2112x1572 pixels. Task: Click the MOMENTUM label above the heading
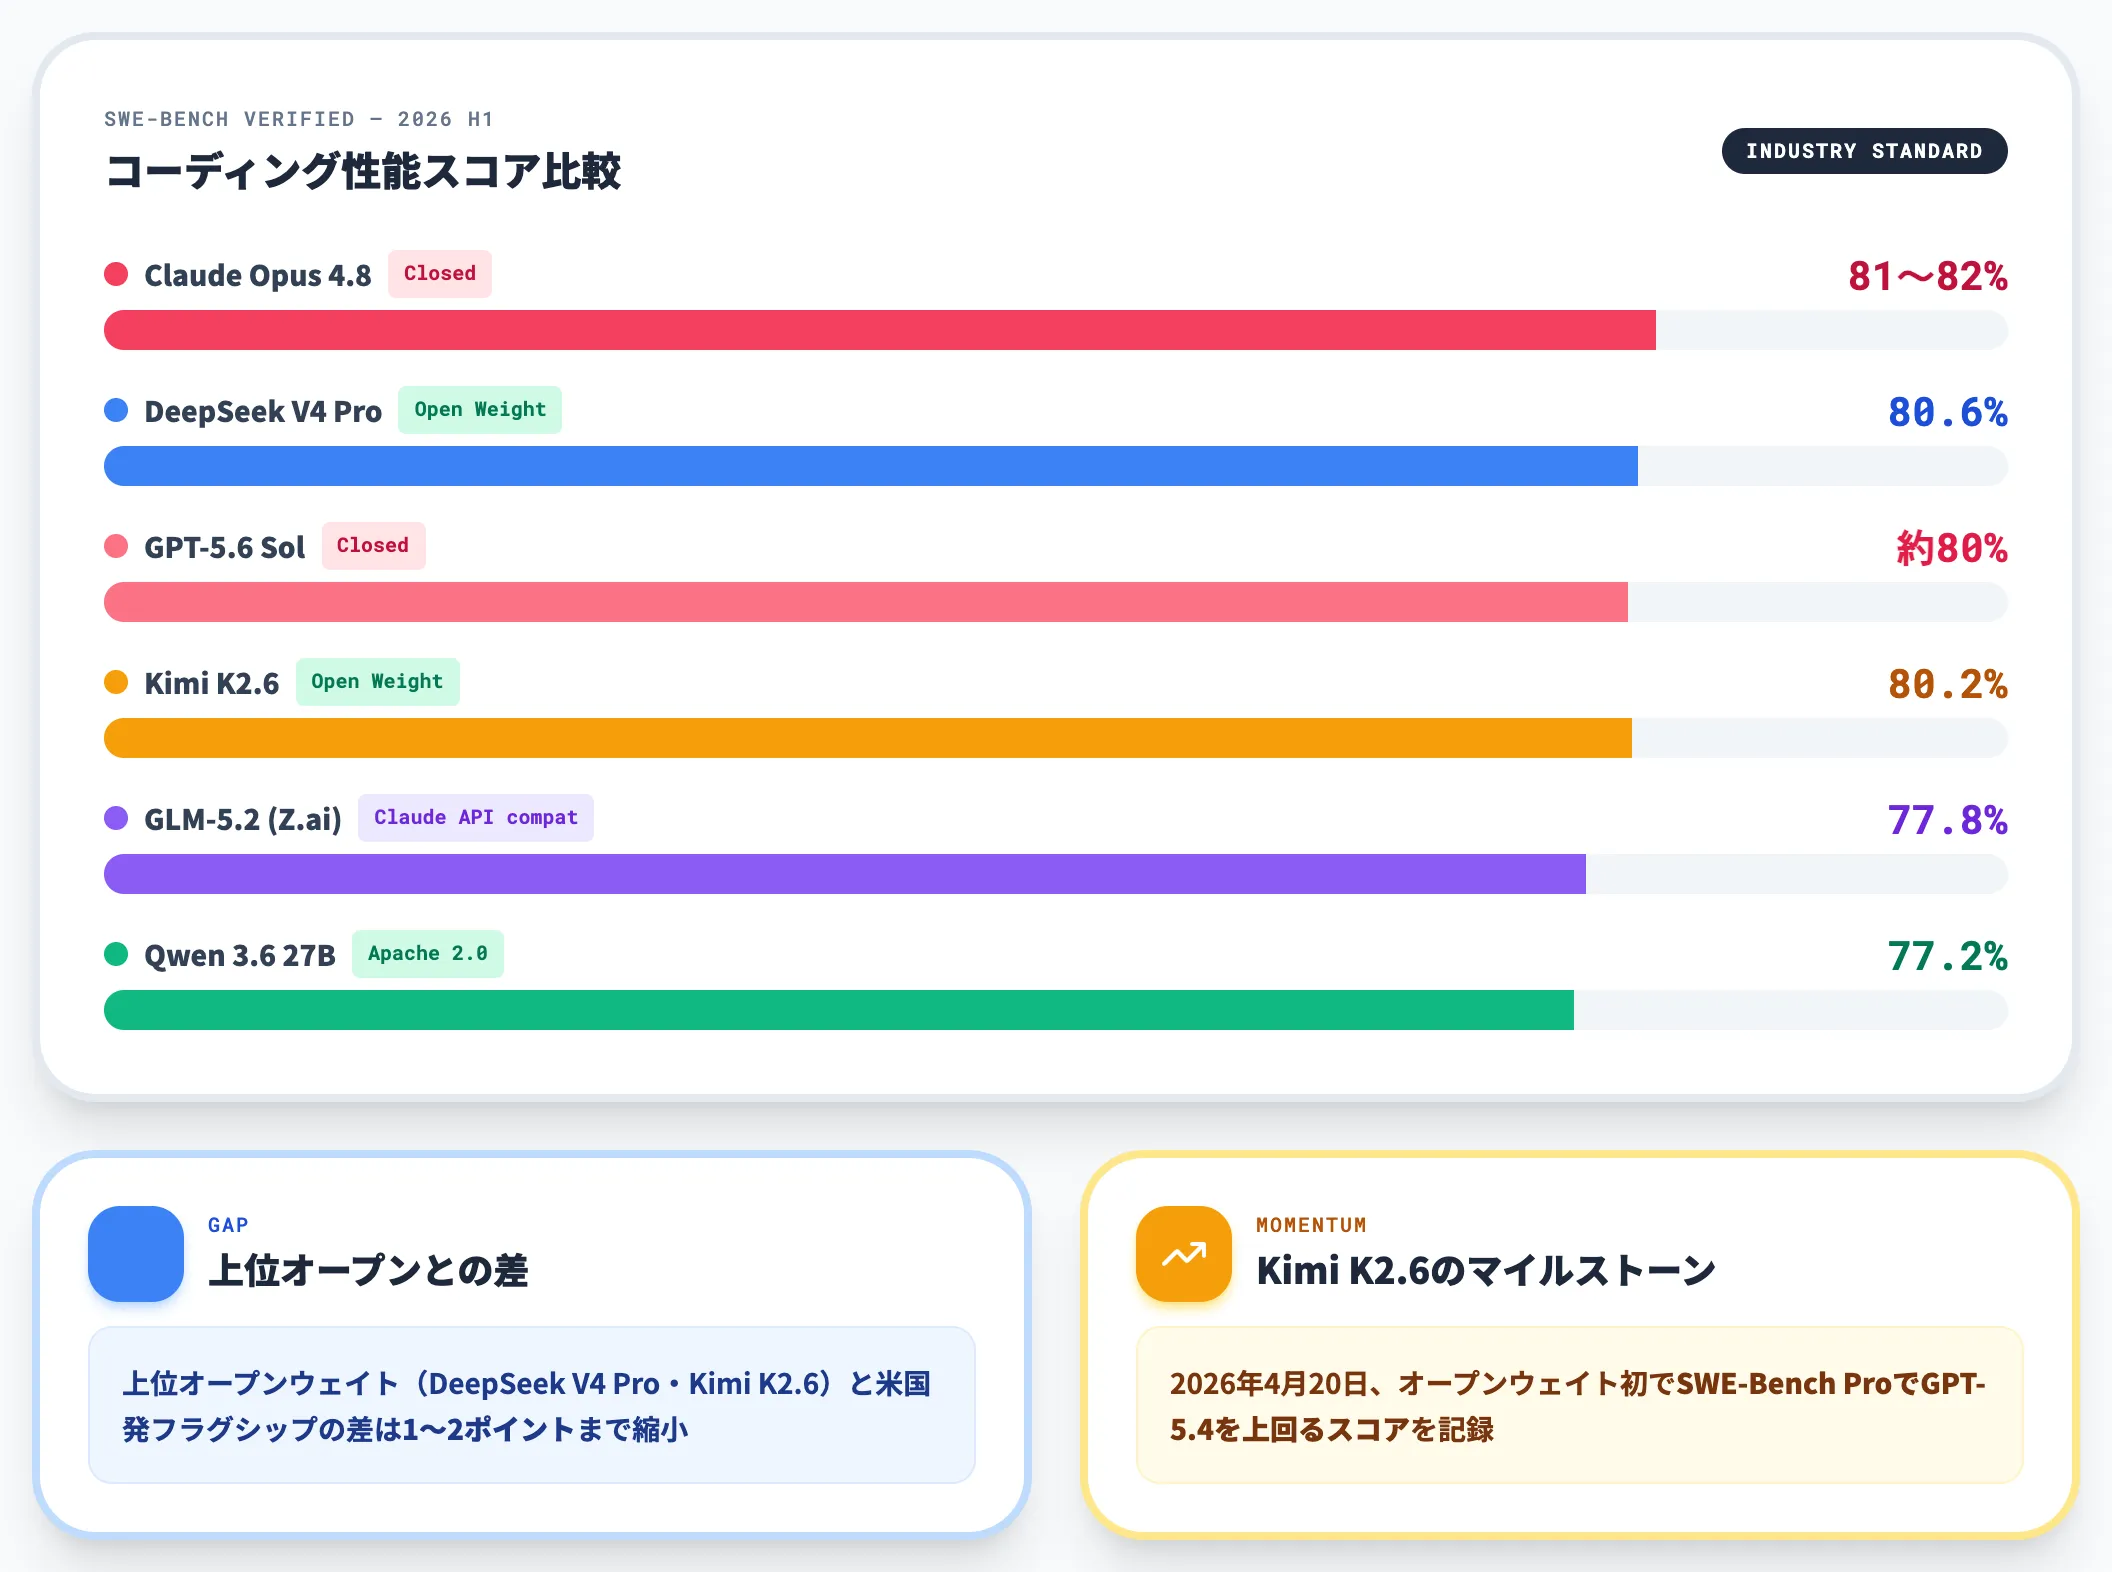pos(1311,1225)
